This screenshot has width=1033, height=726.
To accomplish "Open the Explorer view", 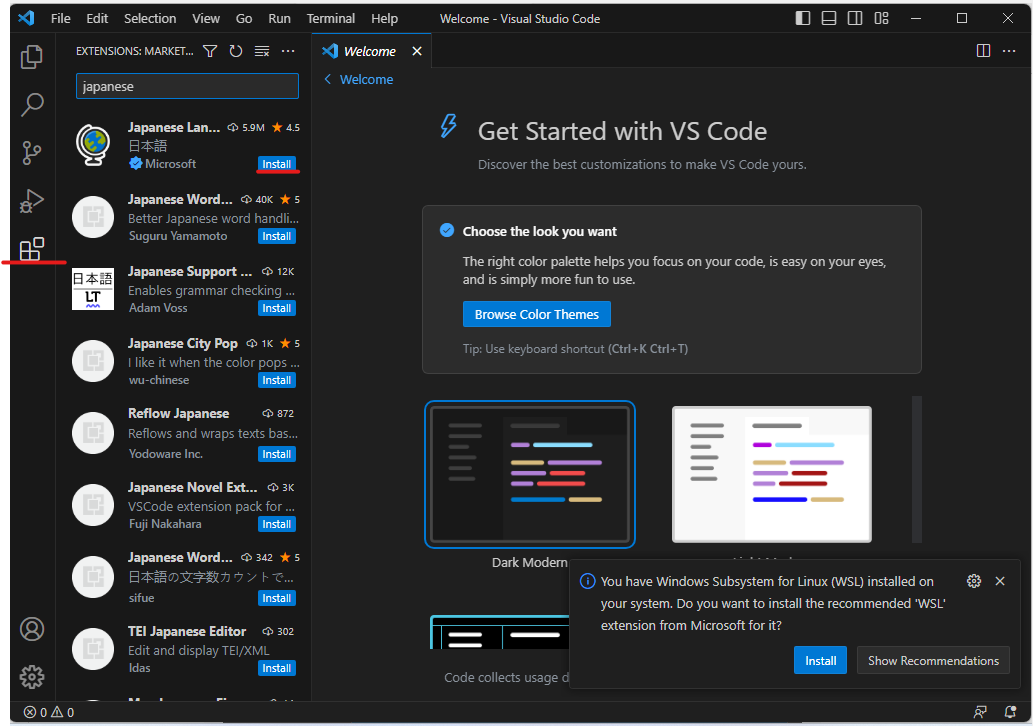I will pyautogui.click(x=31, y=57).
